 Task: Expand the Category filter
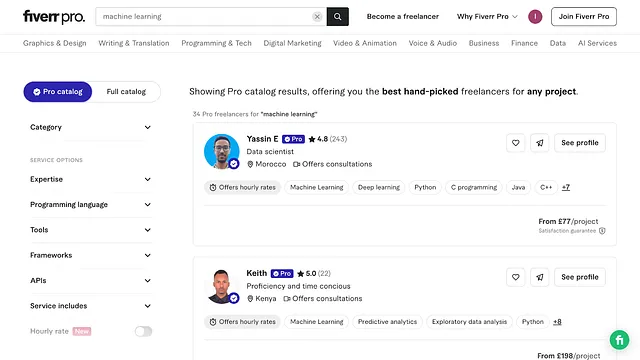tap(91, 127)
